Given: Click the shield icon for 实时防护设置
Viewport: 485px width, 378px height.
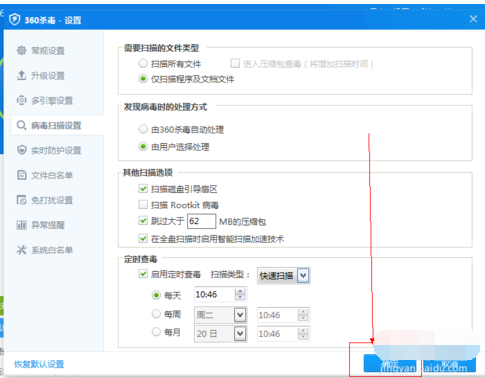Looking at the screenshot, I should pos(22,150).
